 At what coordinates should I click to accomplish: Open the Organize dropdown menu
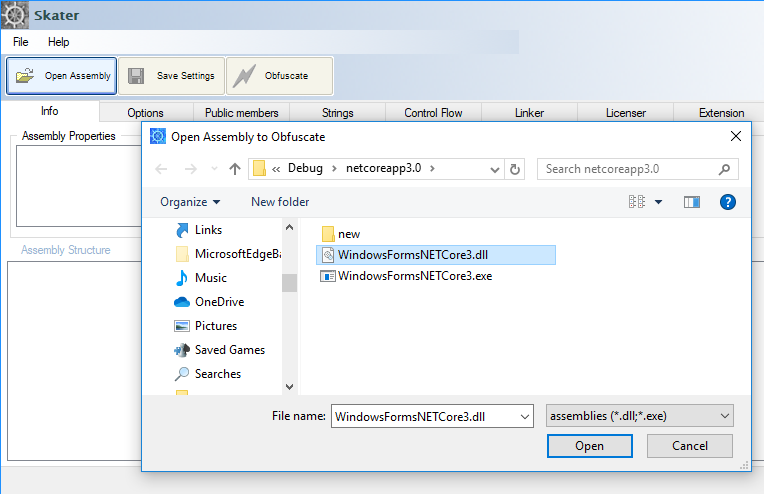[190, 202]
